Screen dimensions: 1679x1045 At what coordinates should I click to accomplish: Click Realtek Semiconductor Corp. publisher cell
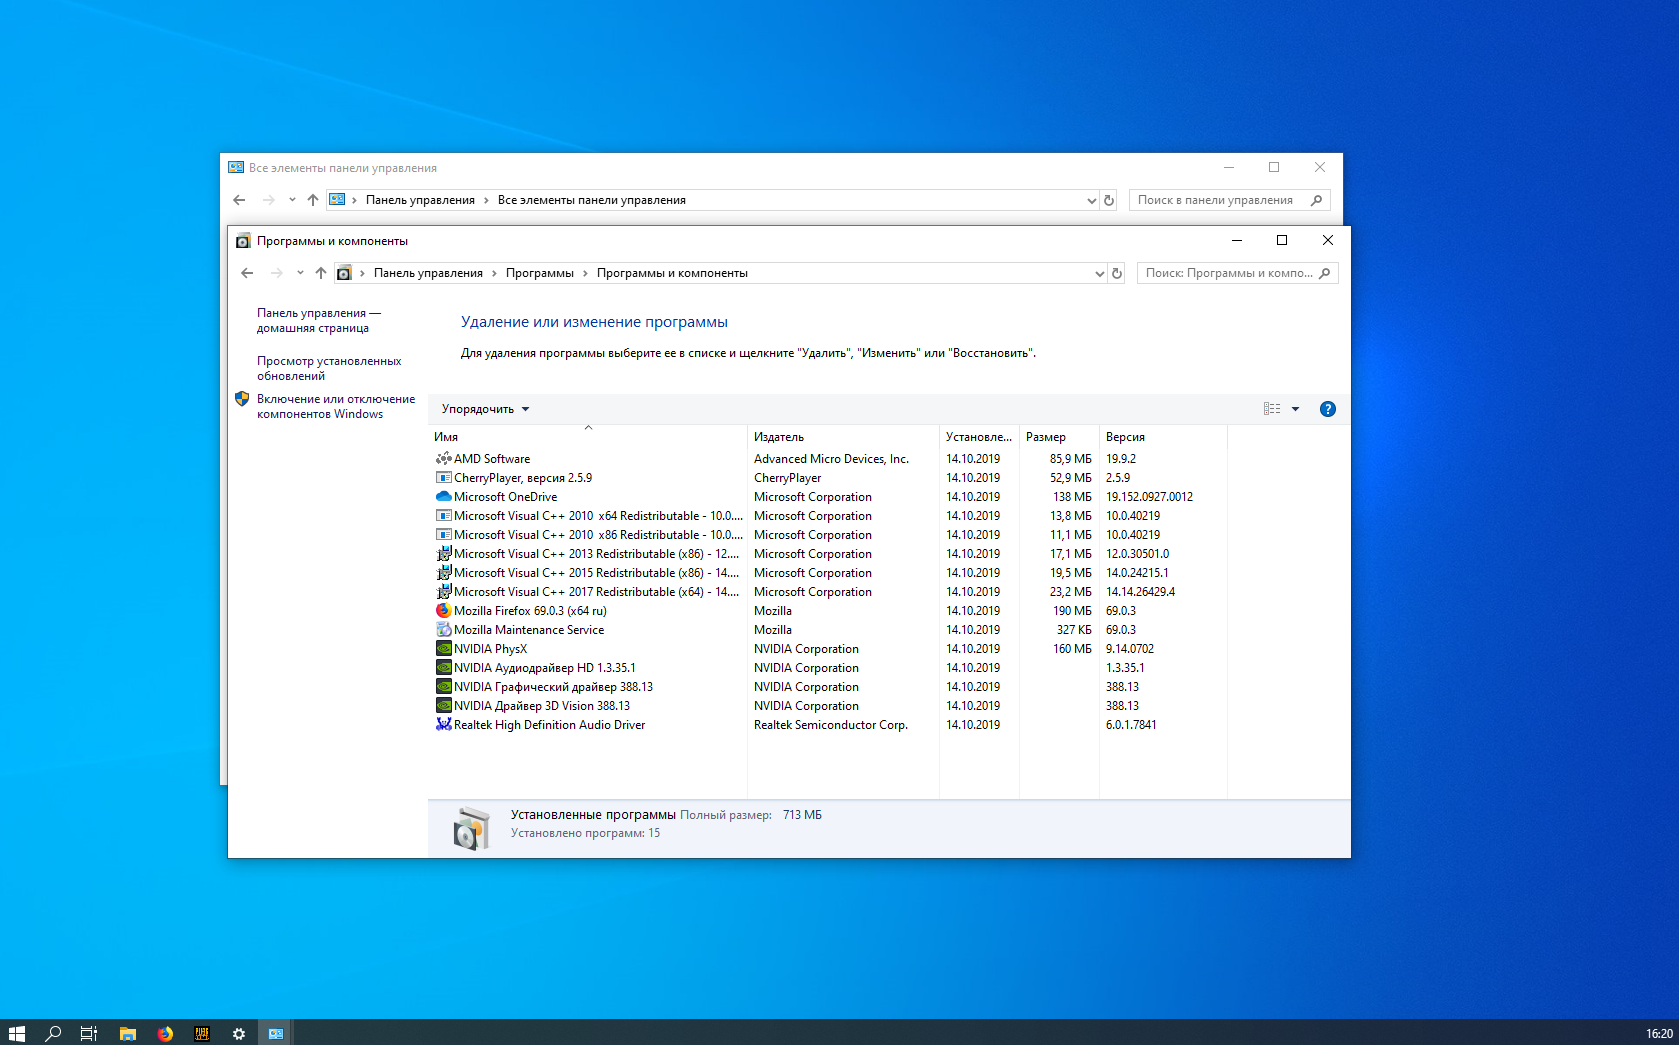point(831,725)
